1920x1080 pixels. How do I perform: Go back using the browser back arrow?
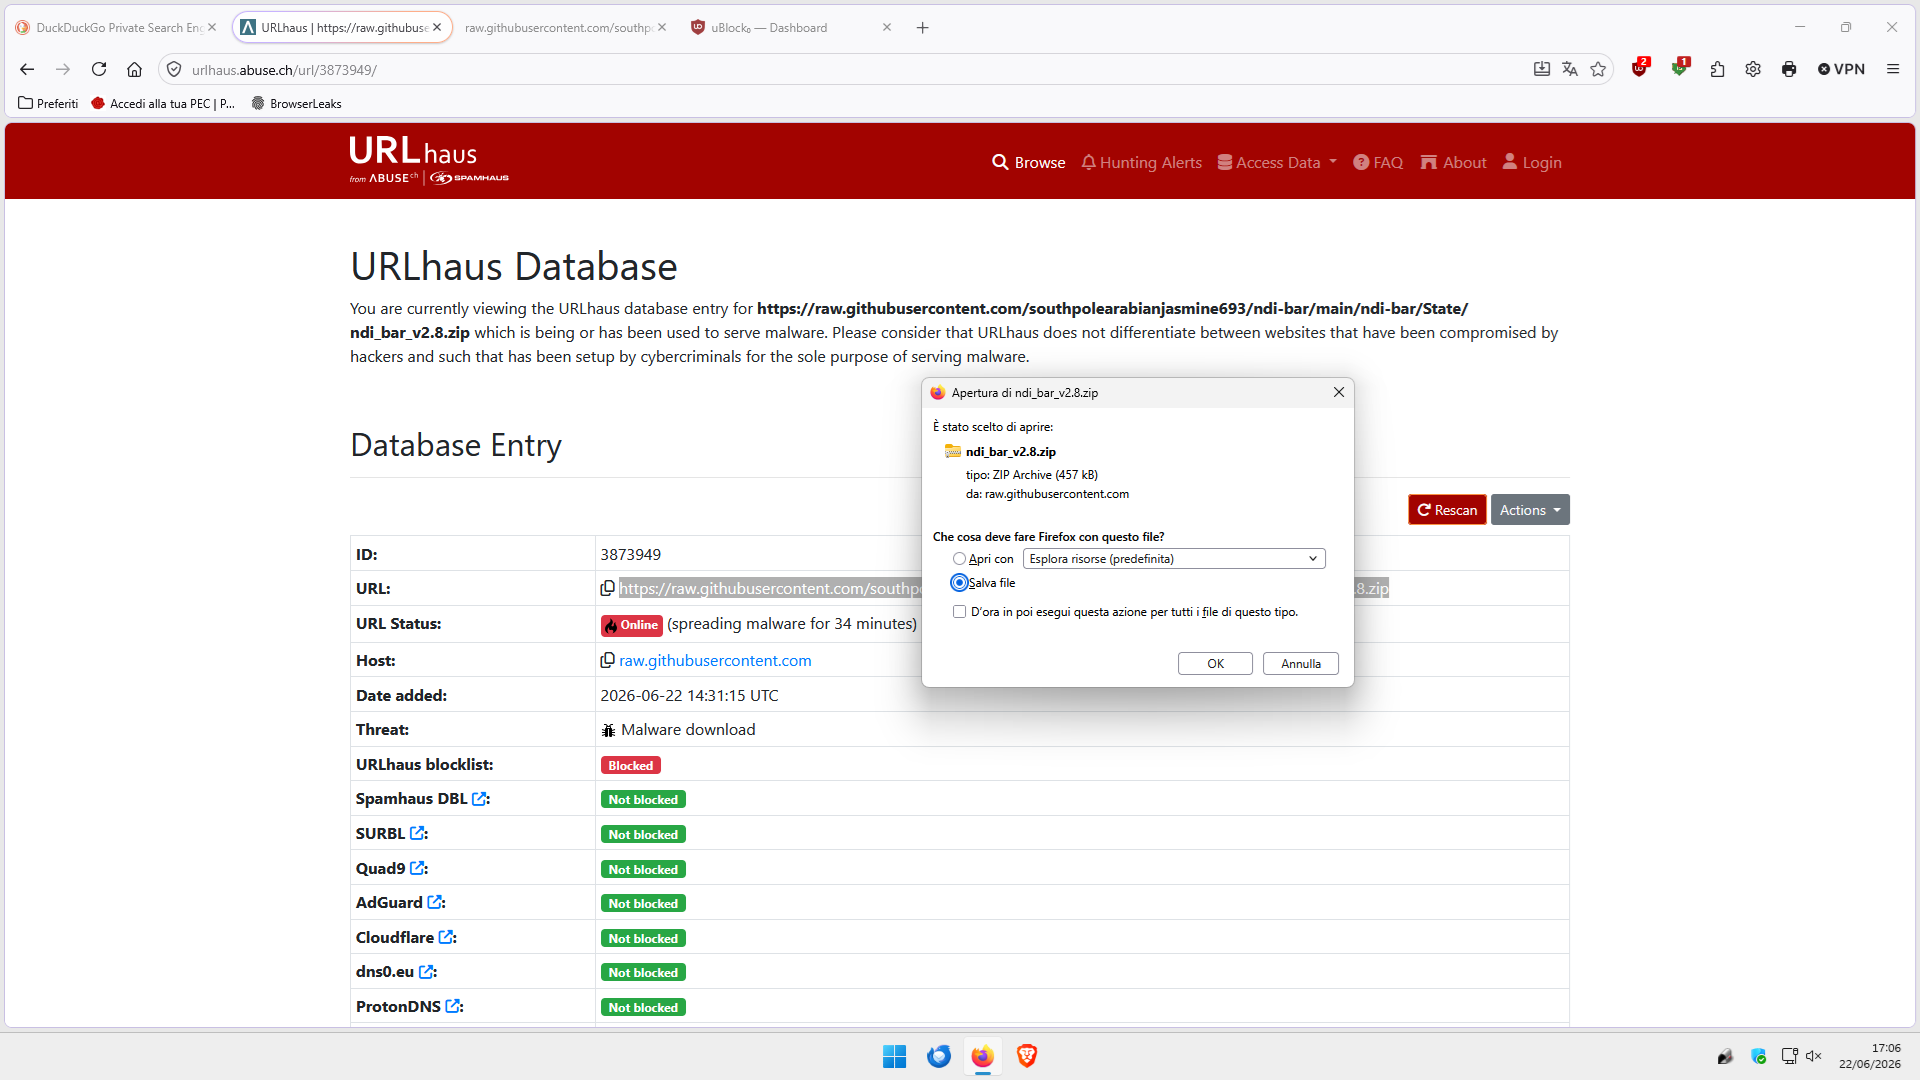pos(27,69)
